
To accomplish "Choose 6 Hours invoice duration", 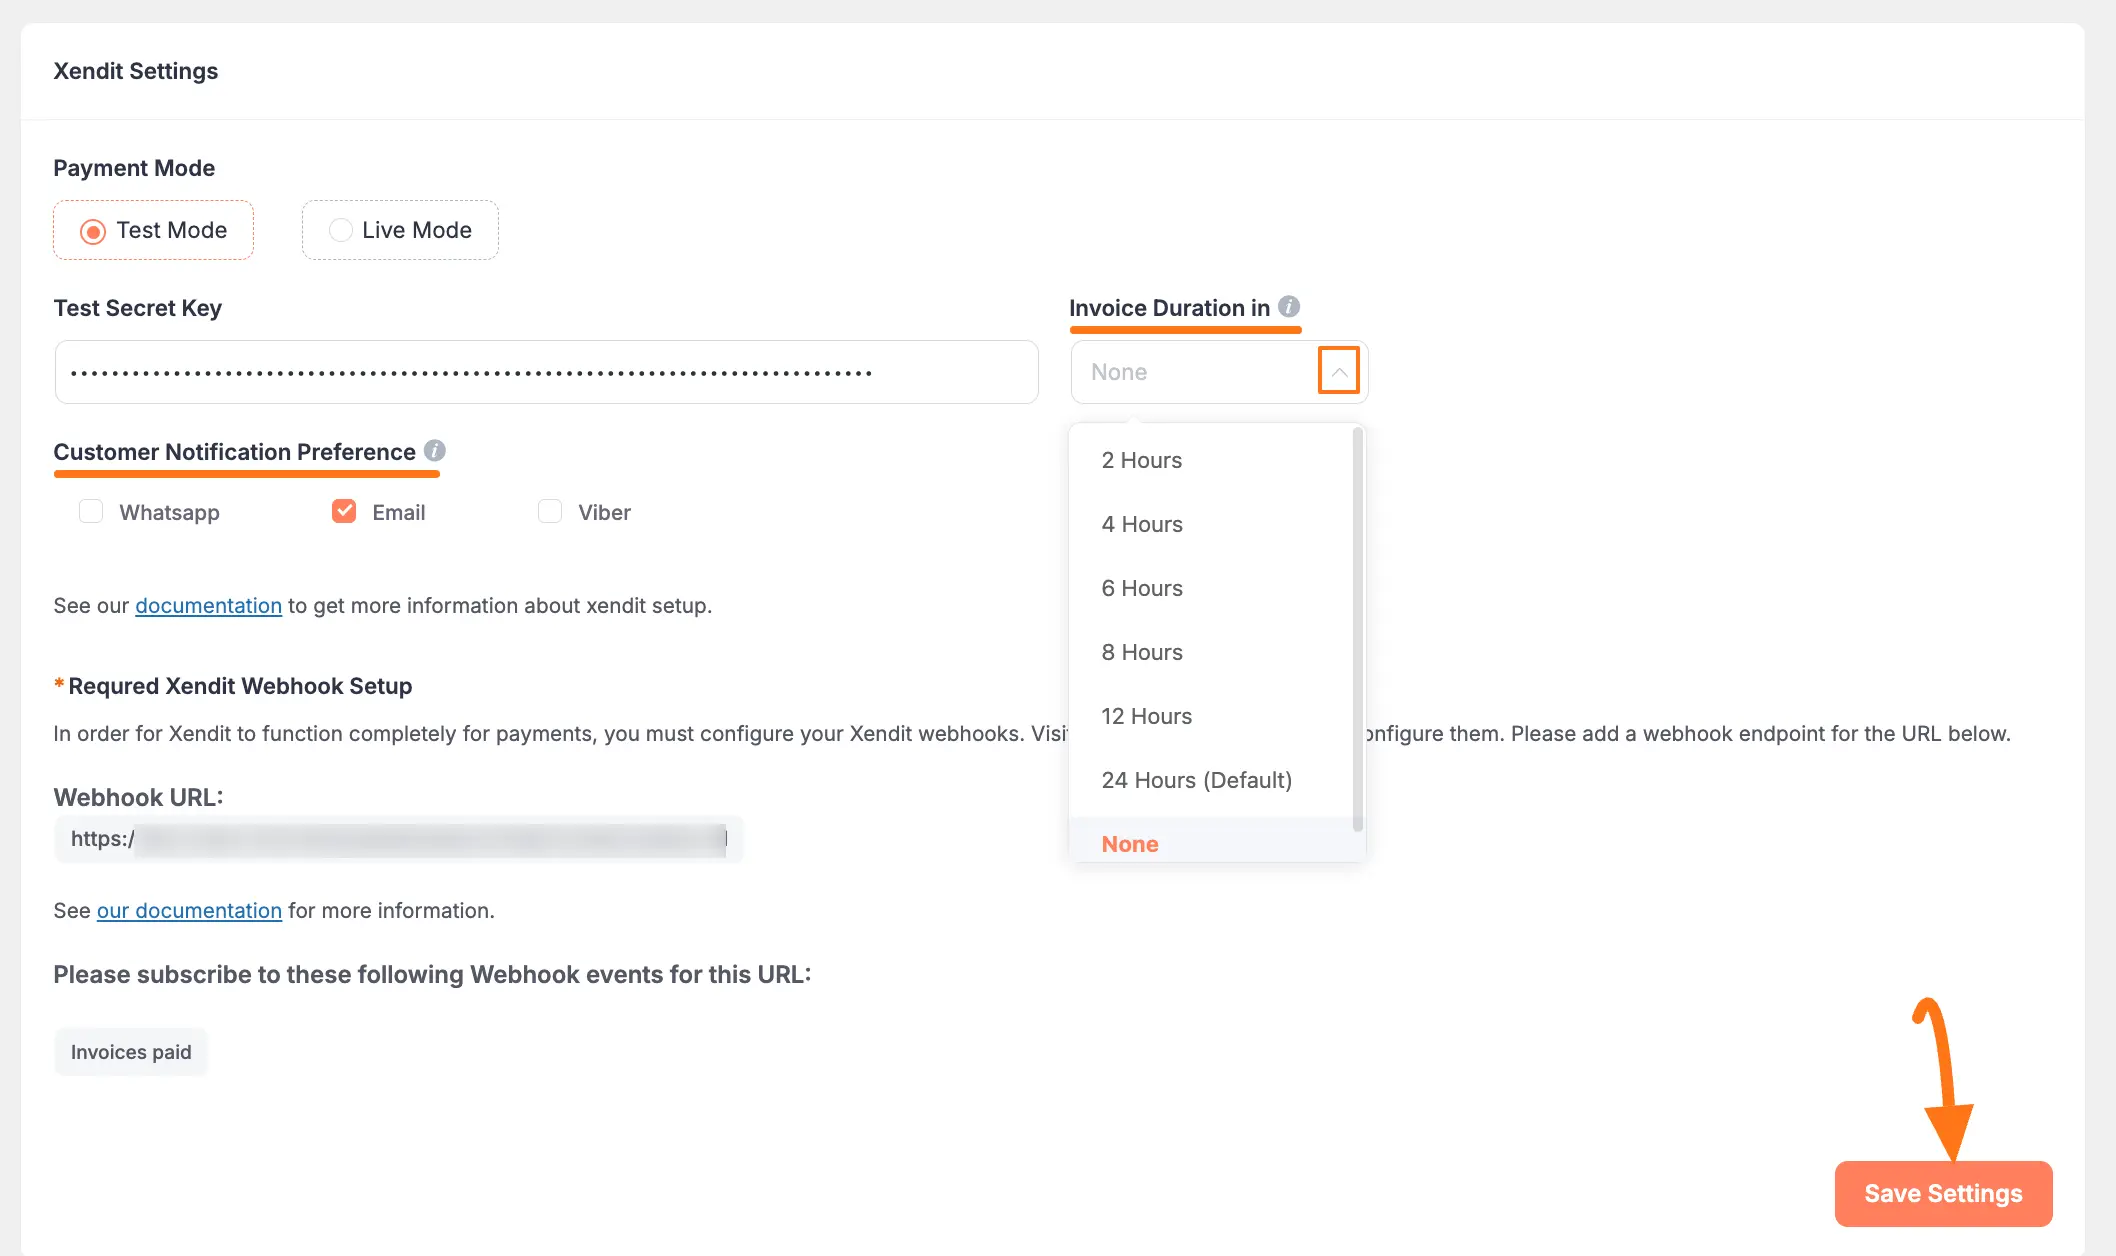I will (1141, 588).
